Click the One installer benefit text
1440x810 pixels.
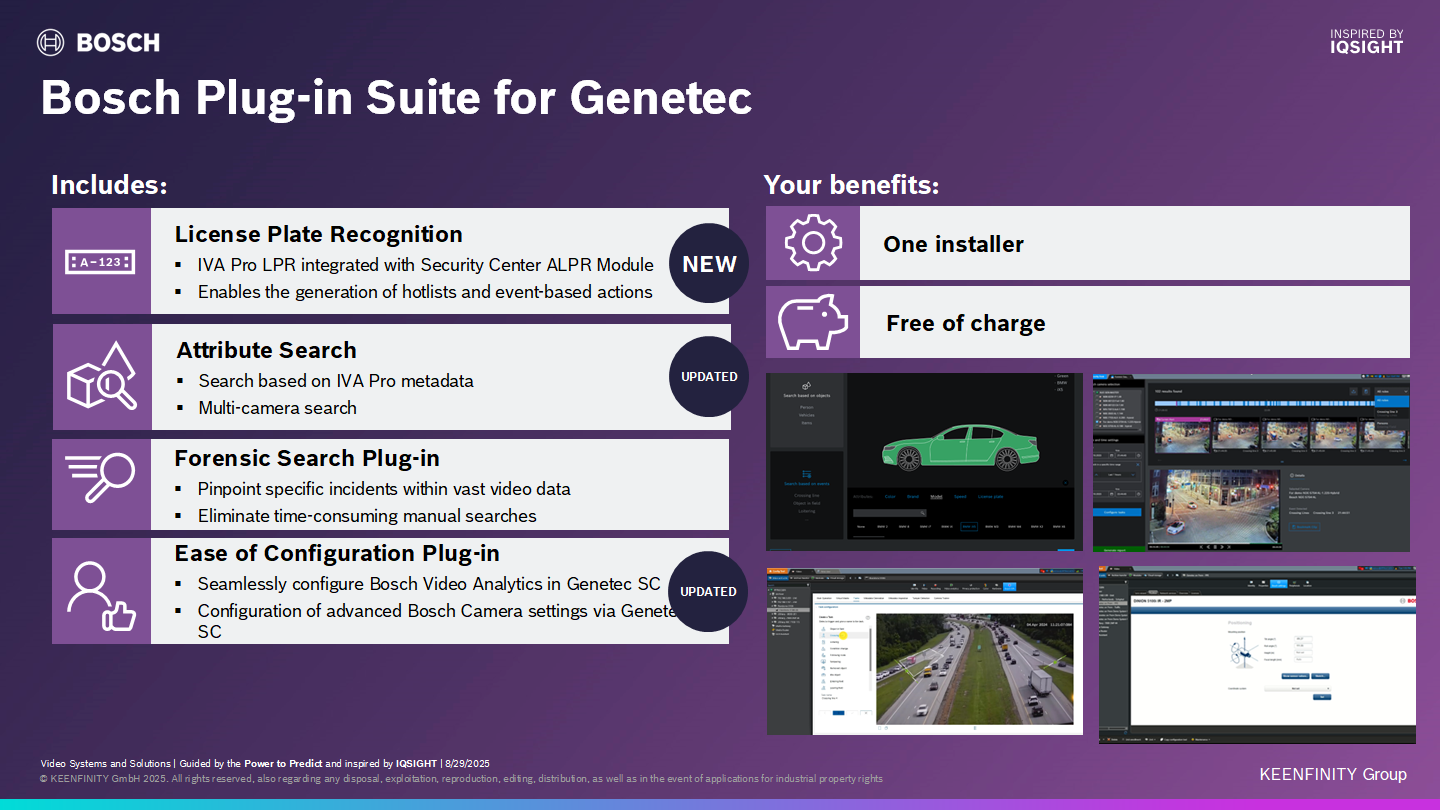pyautogui.click(x=953, y=244)
